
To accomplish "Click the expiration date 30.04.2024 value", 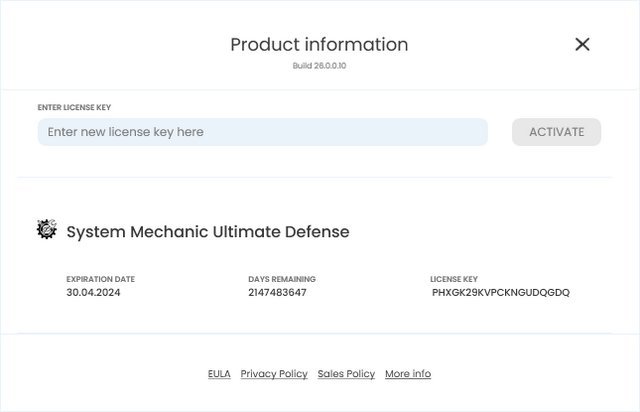I will (x=93, y=293).
